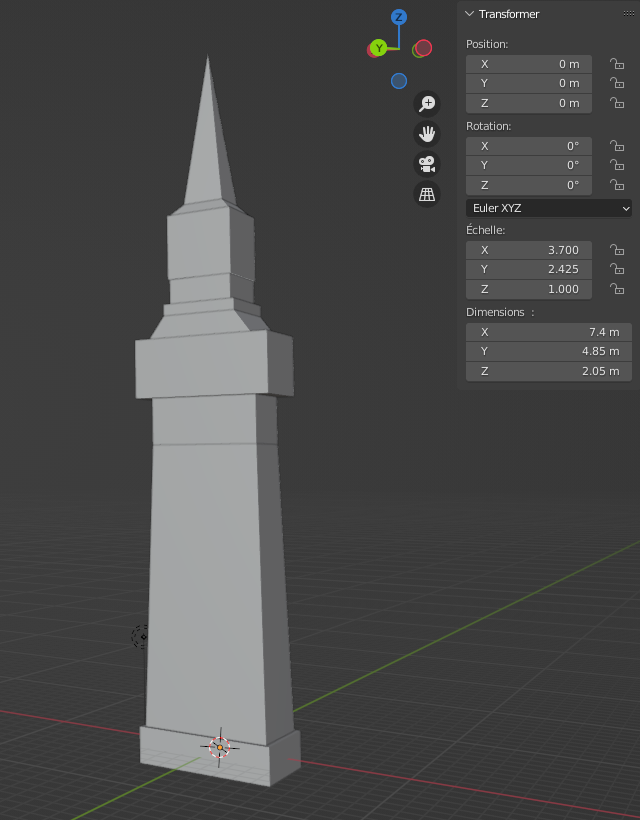Click the Dimensions Y field showing 4.85 m
The image size is (640, 820).
(x=548, y=352)
